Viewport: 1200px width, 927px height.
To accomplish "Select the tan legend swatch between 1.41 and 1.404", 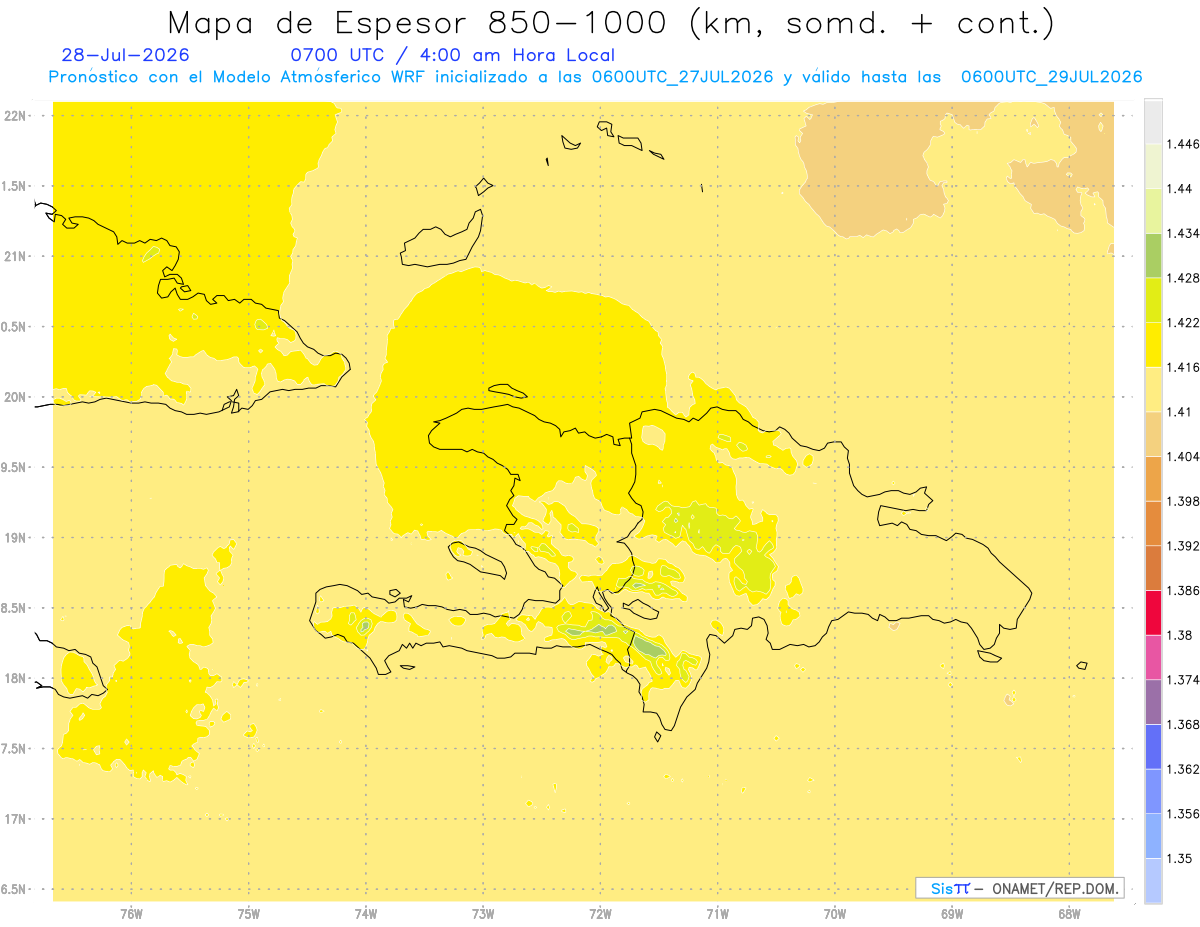I will [1153, 434].
